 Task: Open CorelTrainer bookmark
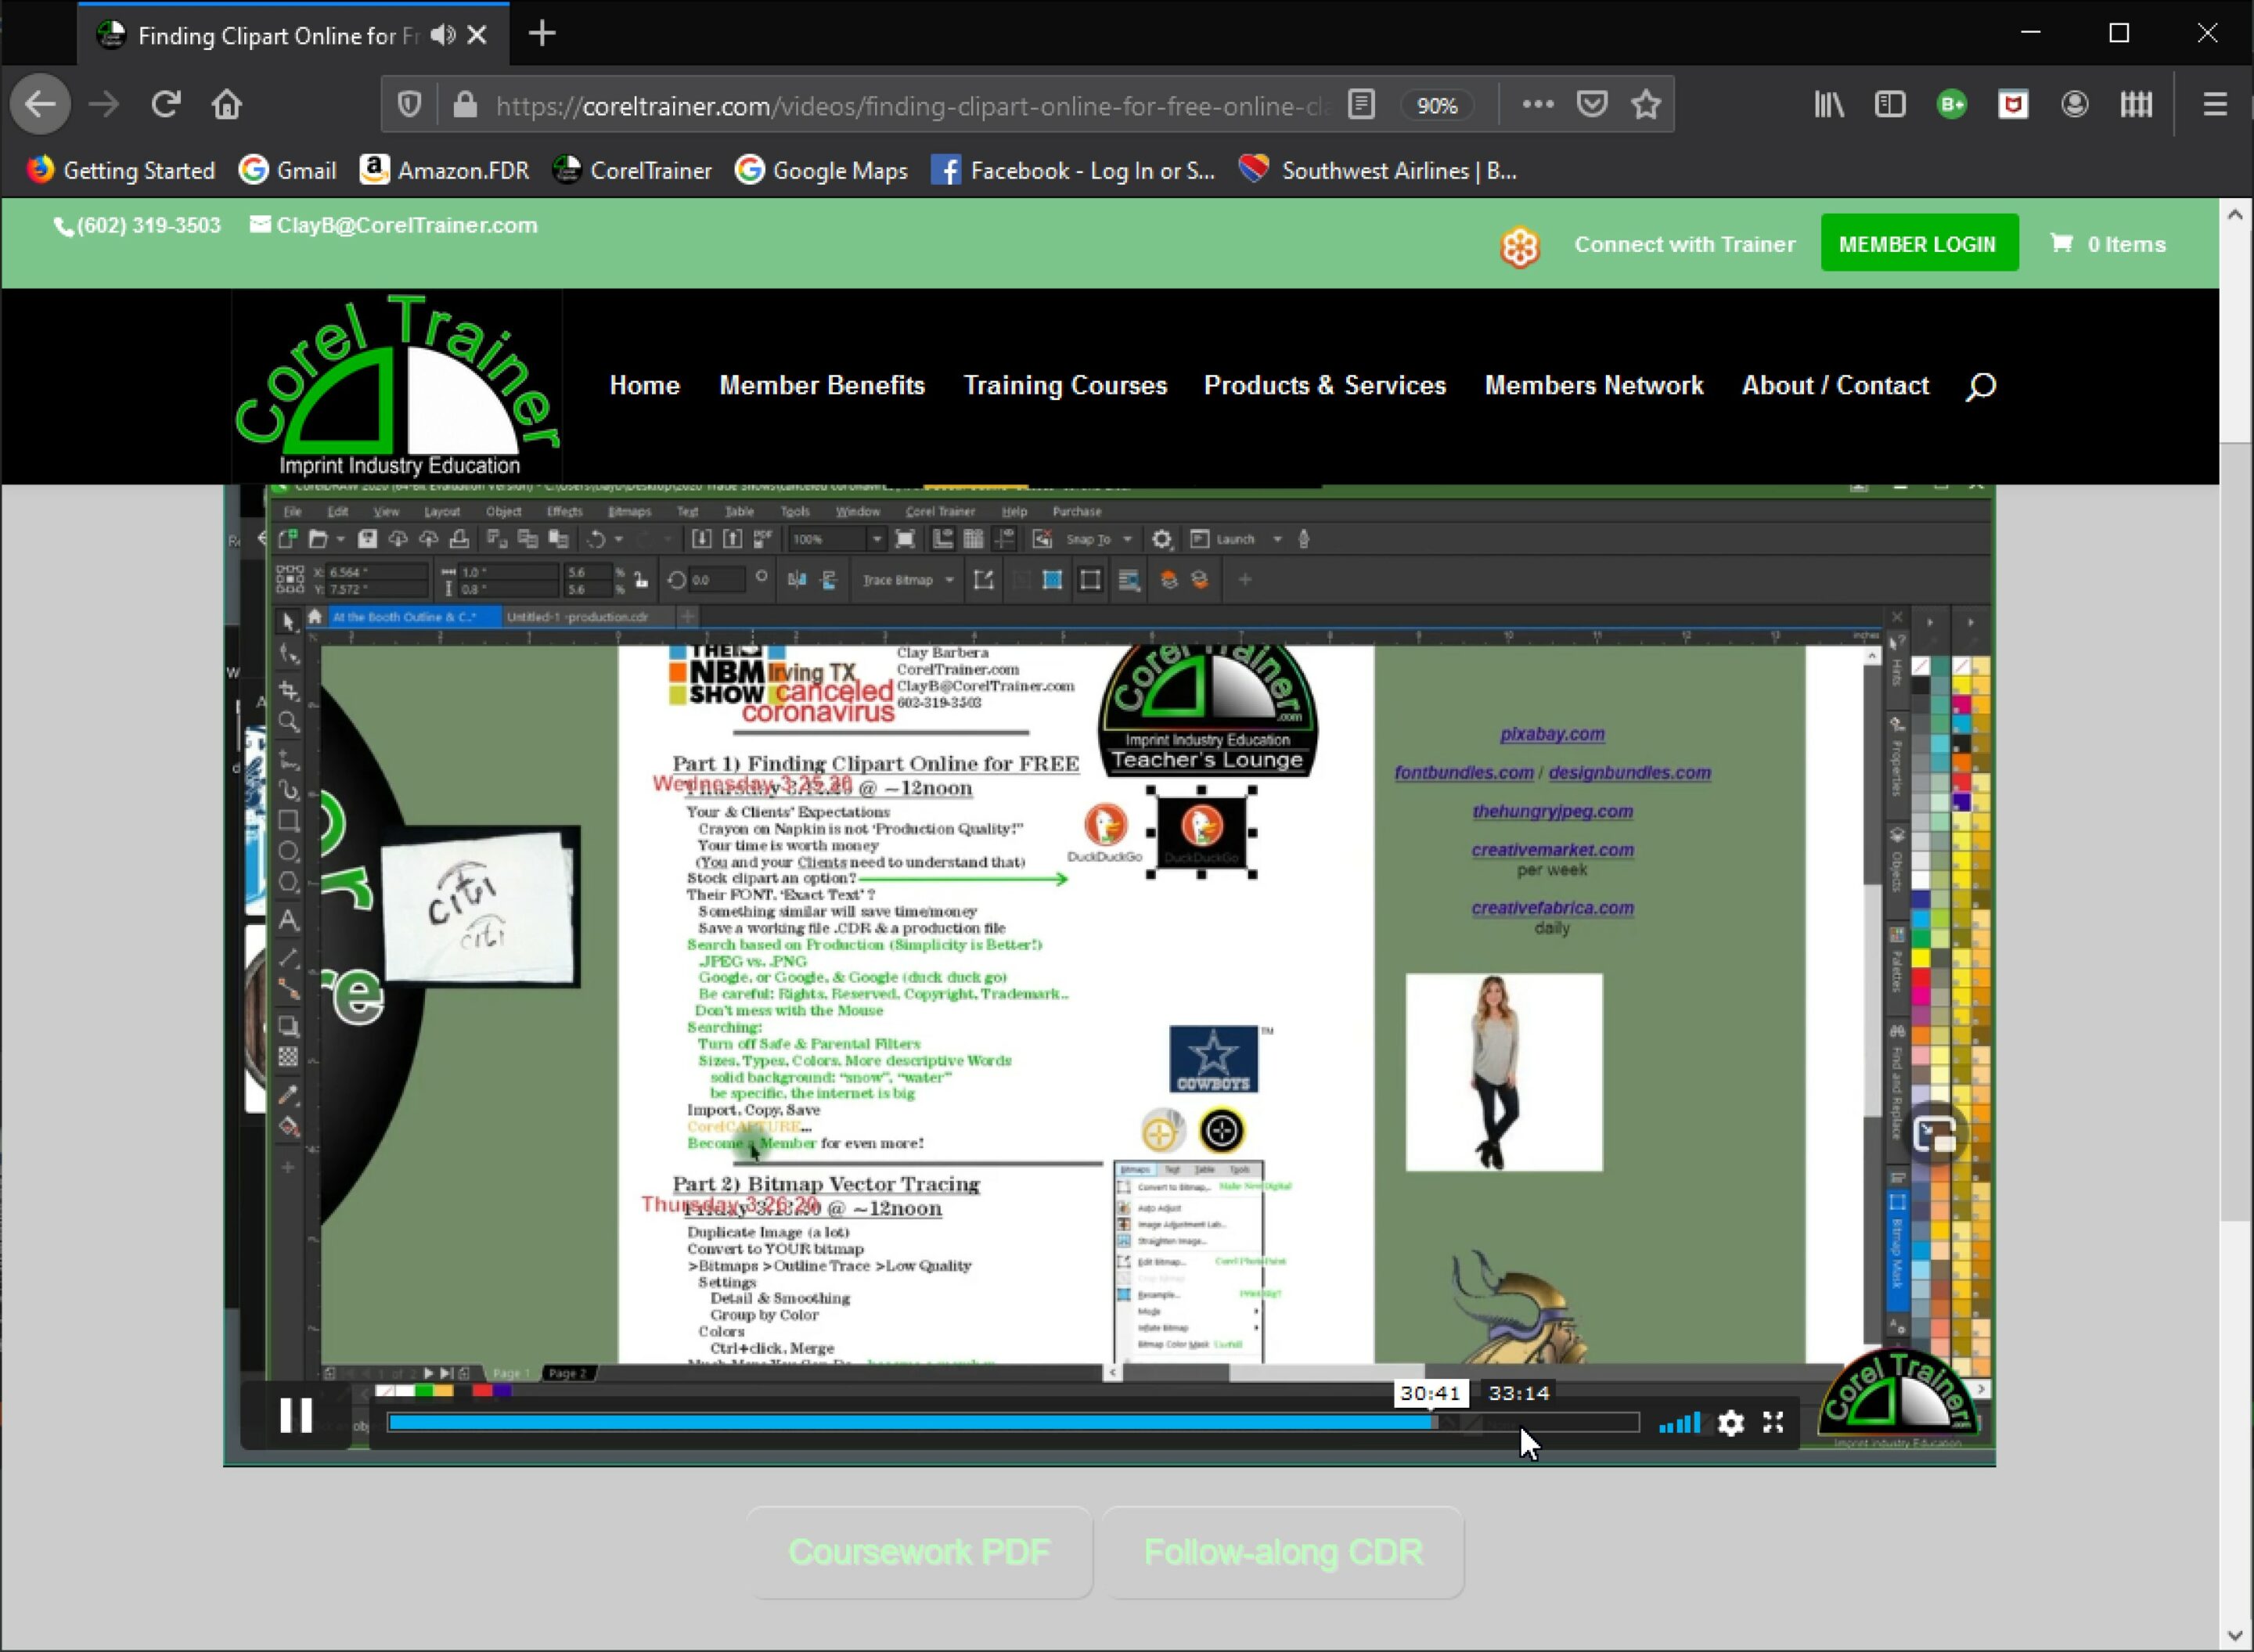click(633, 171)
